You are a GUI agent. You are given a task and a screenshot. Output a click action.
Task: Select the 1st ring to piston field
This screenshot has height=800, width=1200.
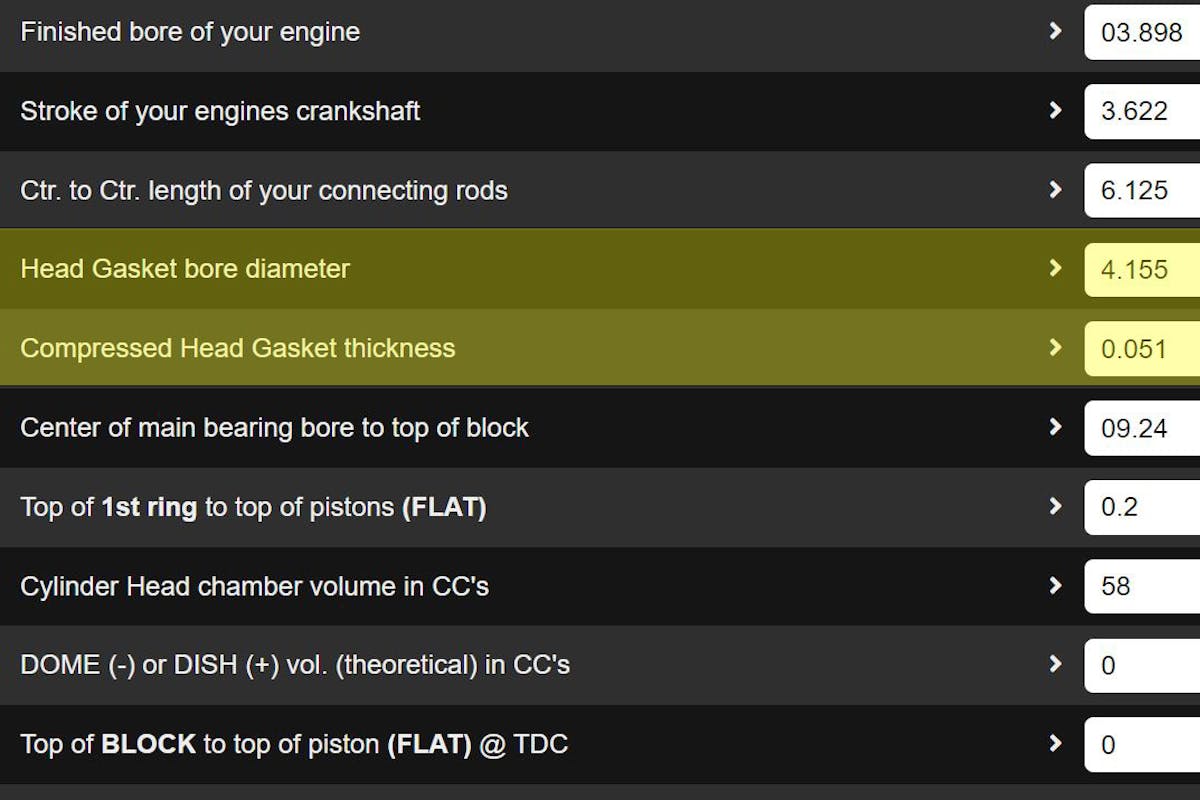(x=1142, y=507)
